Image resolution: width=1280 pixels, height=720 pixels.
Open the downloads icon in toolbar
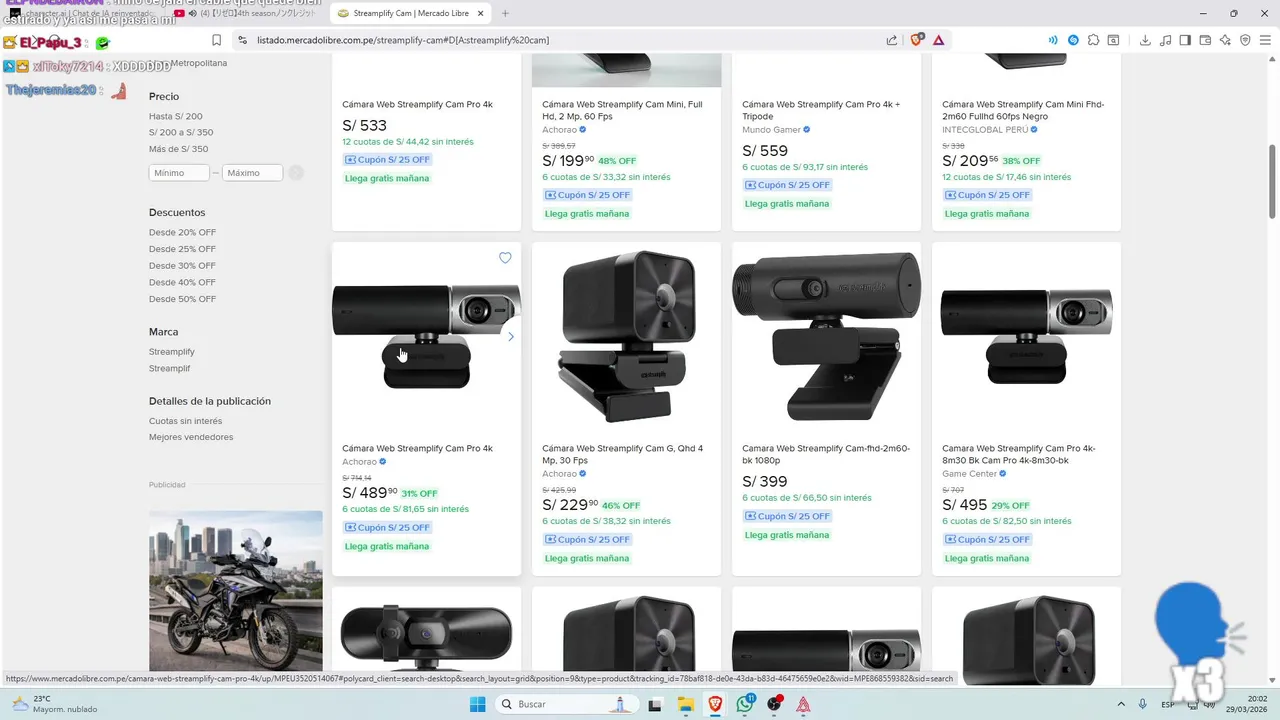(x=1145, y=40)
